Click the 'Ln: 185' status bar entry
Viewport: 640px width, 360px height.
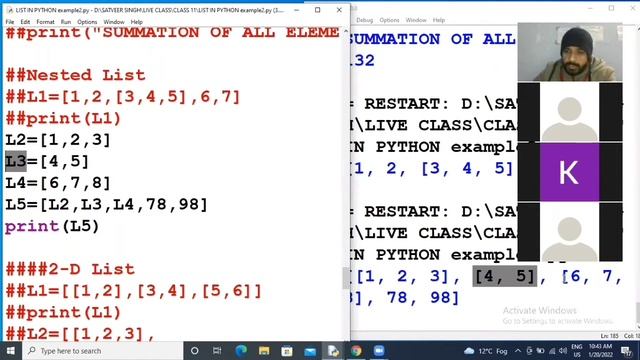coord(609,336)
